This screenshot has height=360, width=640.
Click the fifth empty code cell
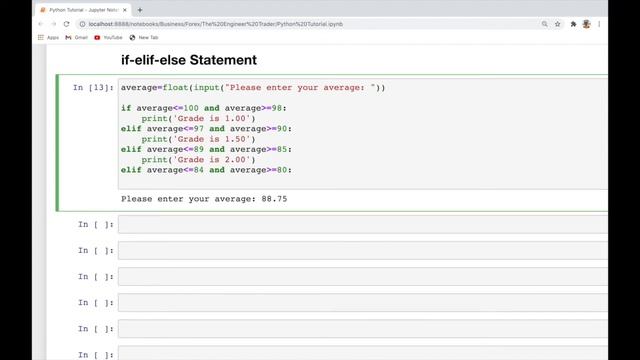coord(362,329)
